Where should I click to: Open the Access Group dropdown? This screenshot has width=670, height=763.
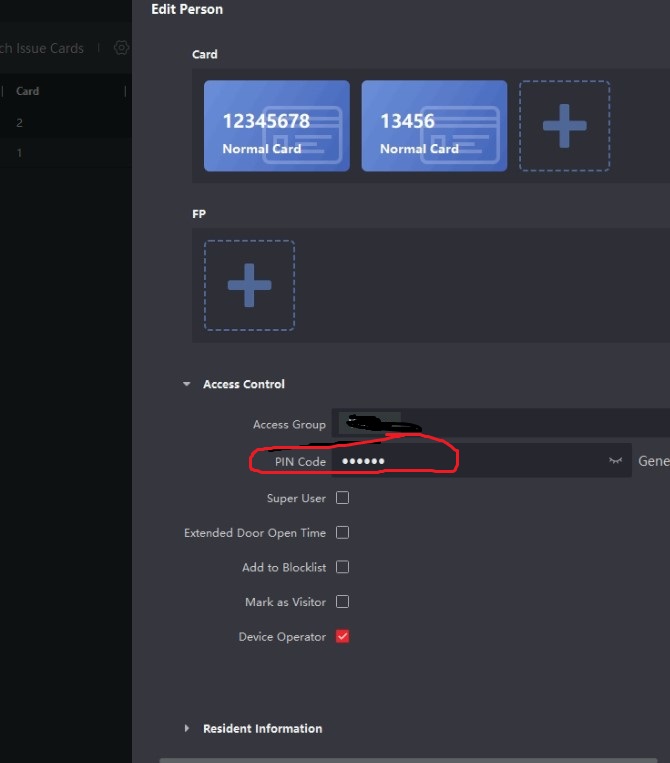point(500,424)
